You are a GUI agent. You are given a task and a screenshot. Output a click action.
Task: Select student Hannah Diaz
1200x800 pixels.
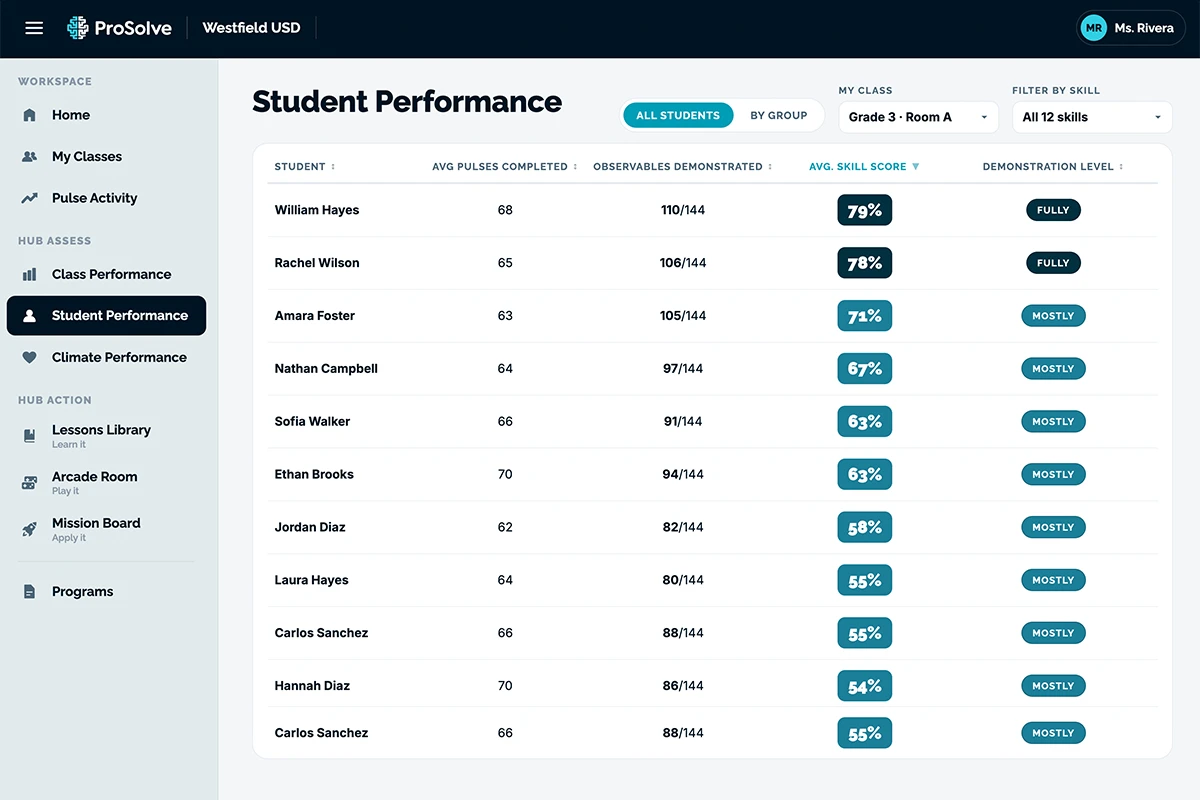(312, 686)
